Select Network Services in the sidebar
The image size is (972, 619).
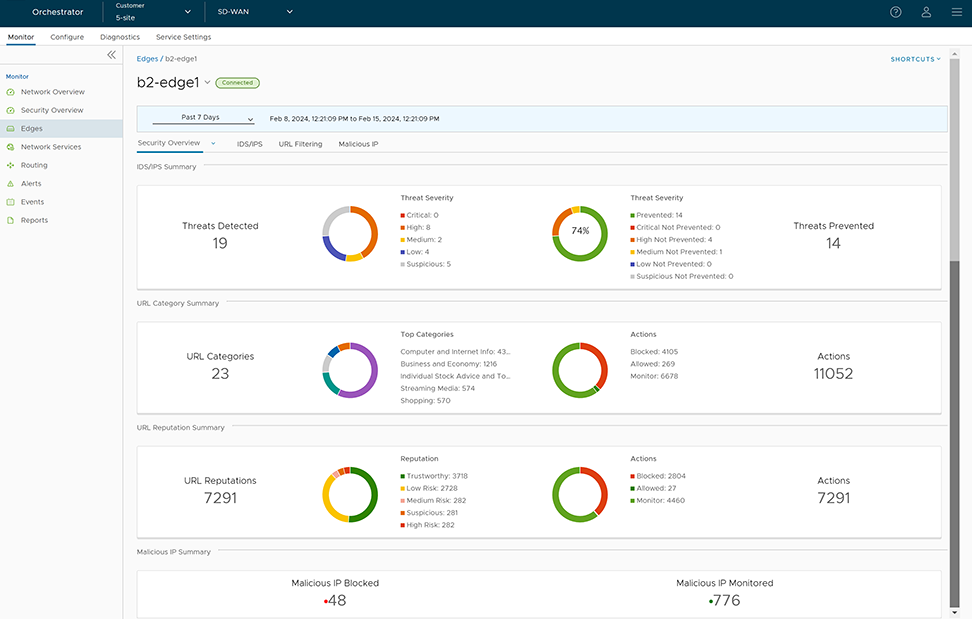coord(51,147)
